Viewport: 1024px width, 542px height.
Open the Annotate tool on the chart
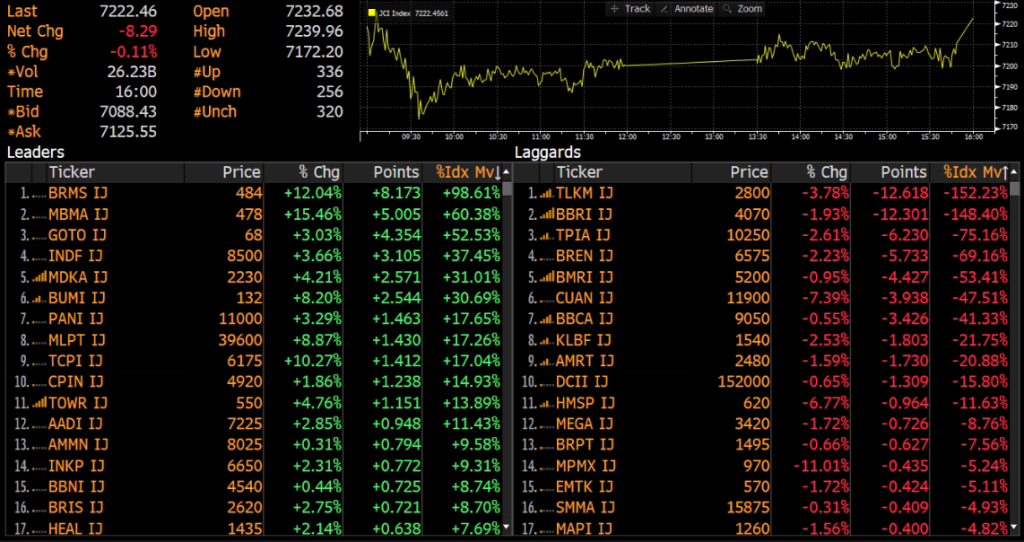coord(686,8)
